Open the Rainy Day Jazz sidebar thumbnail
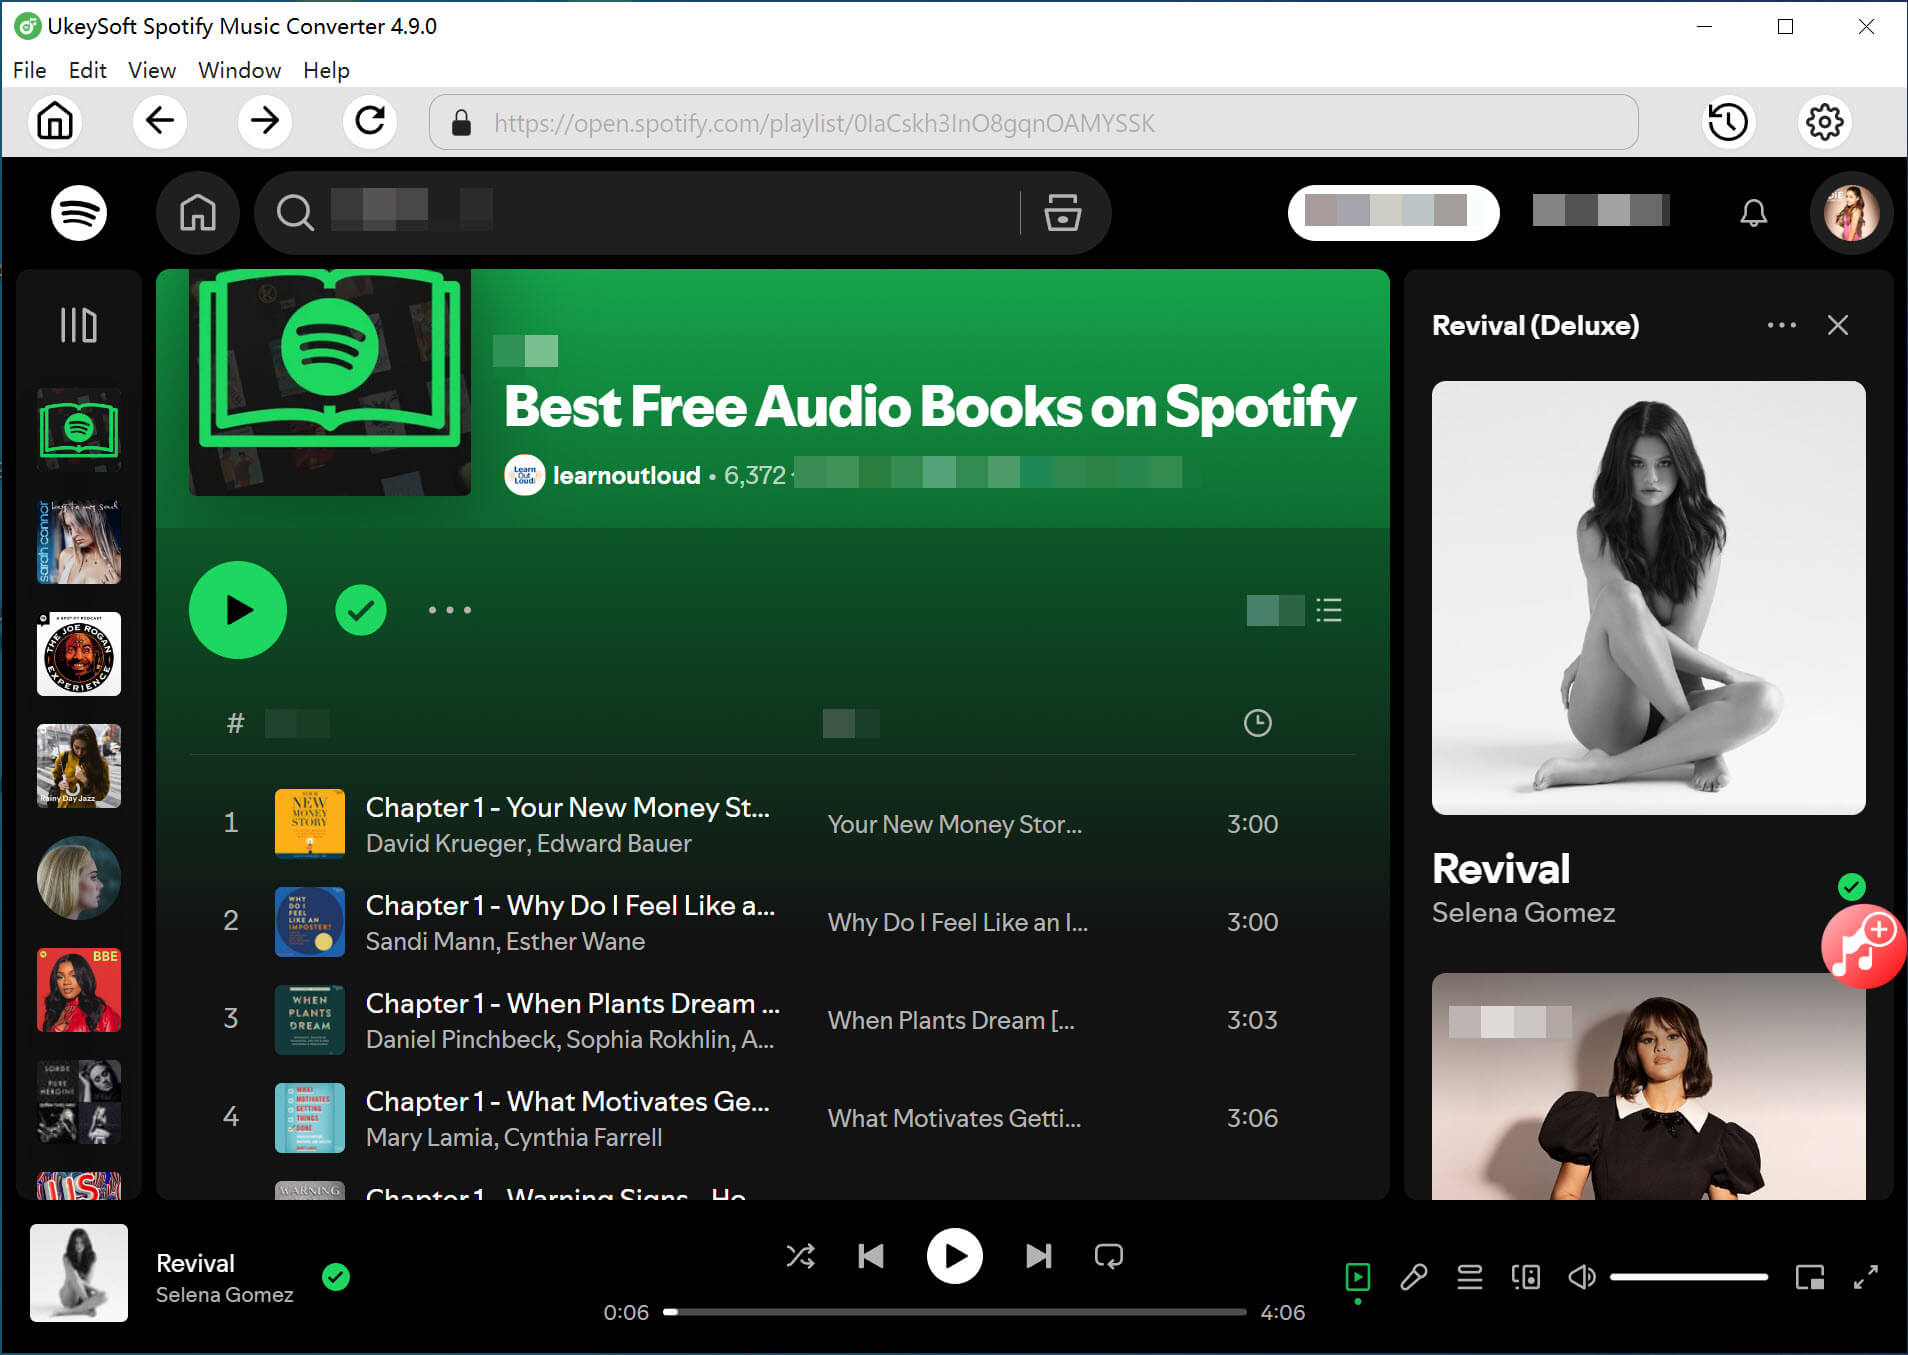The image size is (1908, 1355). [79, 766]
